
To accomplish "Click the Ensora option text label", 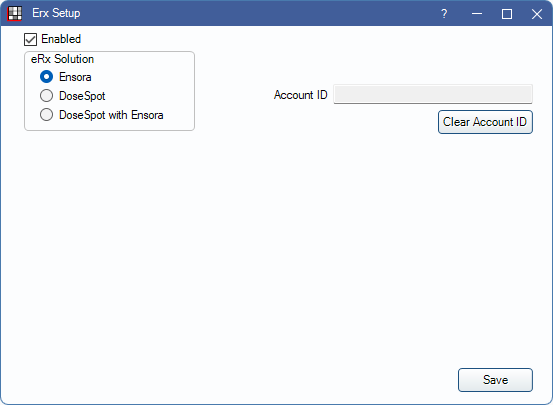I will (75, 77).
